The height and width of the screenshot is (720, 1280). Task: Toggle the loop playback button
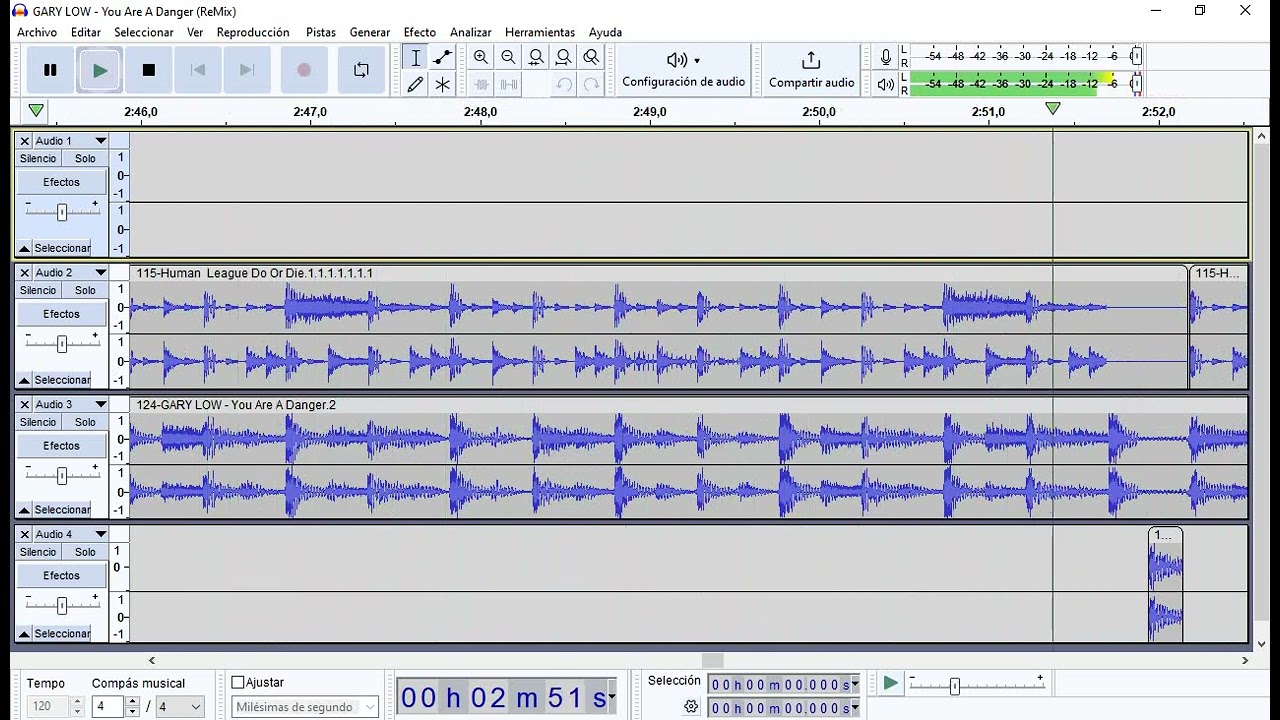click(x=361, y=70)
